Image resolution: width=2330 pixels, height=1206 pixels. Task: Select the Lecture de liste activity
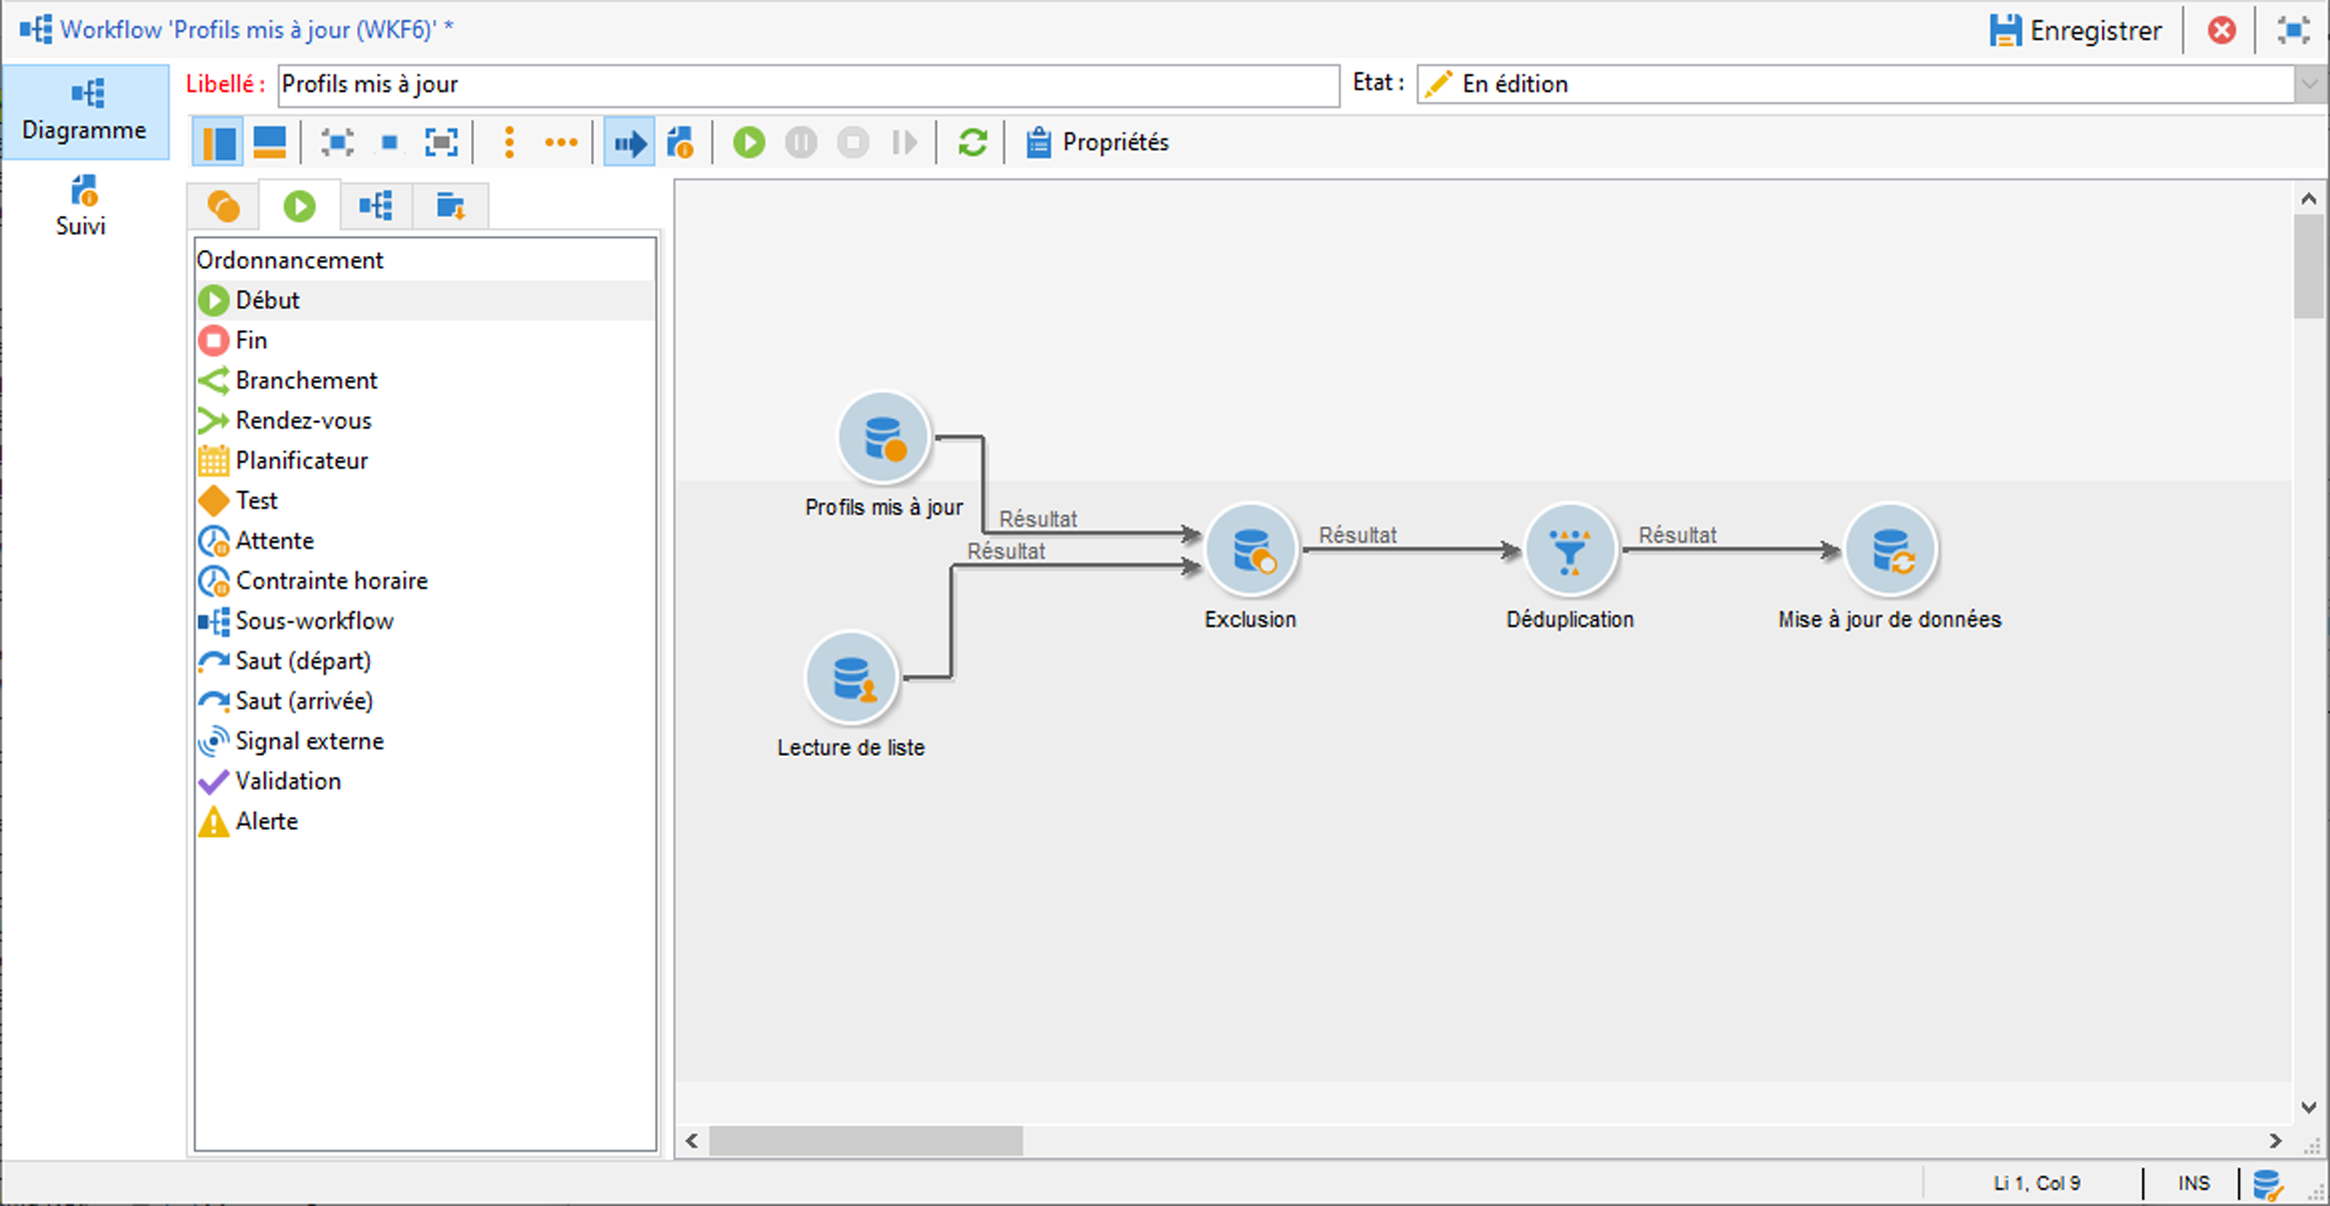(851, 678)
